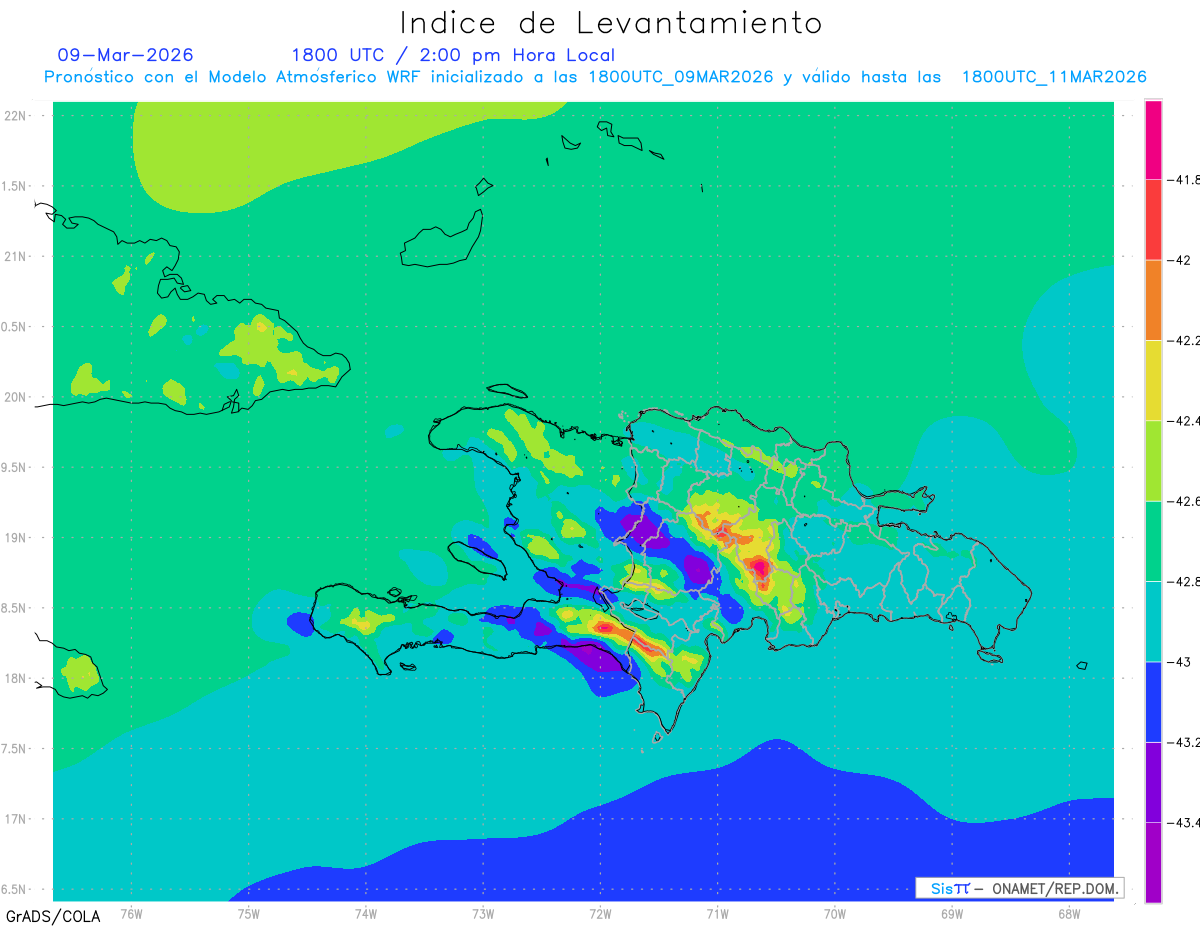Click the '8.5N' latitude label
Screen dimensions: 1200x927
[14, 608]
